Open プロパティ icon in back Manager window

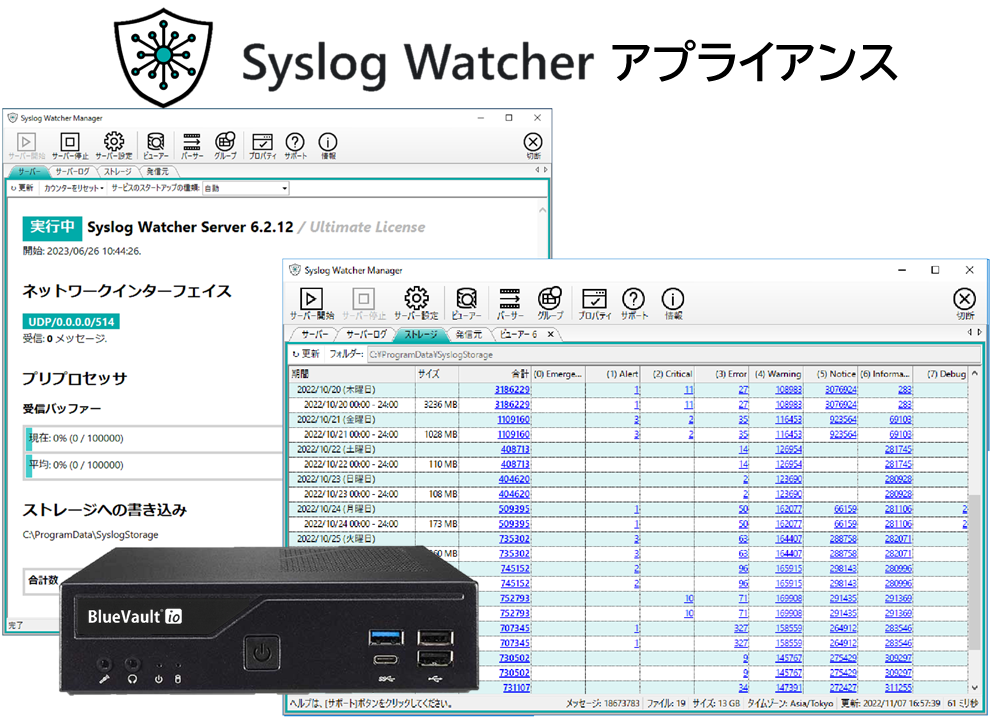[x=263, y=146]
